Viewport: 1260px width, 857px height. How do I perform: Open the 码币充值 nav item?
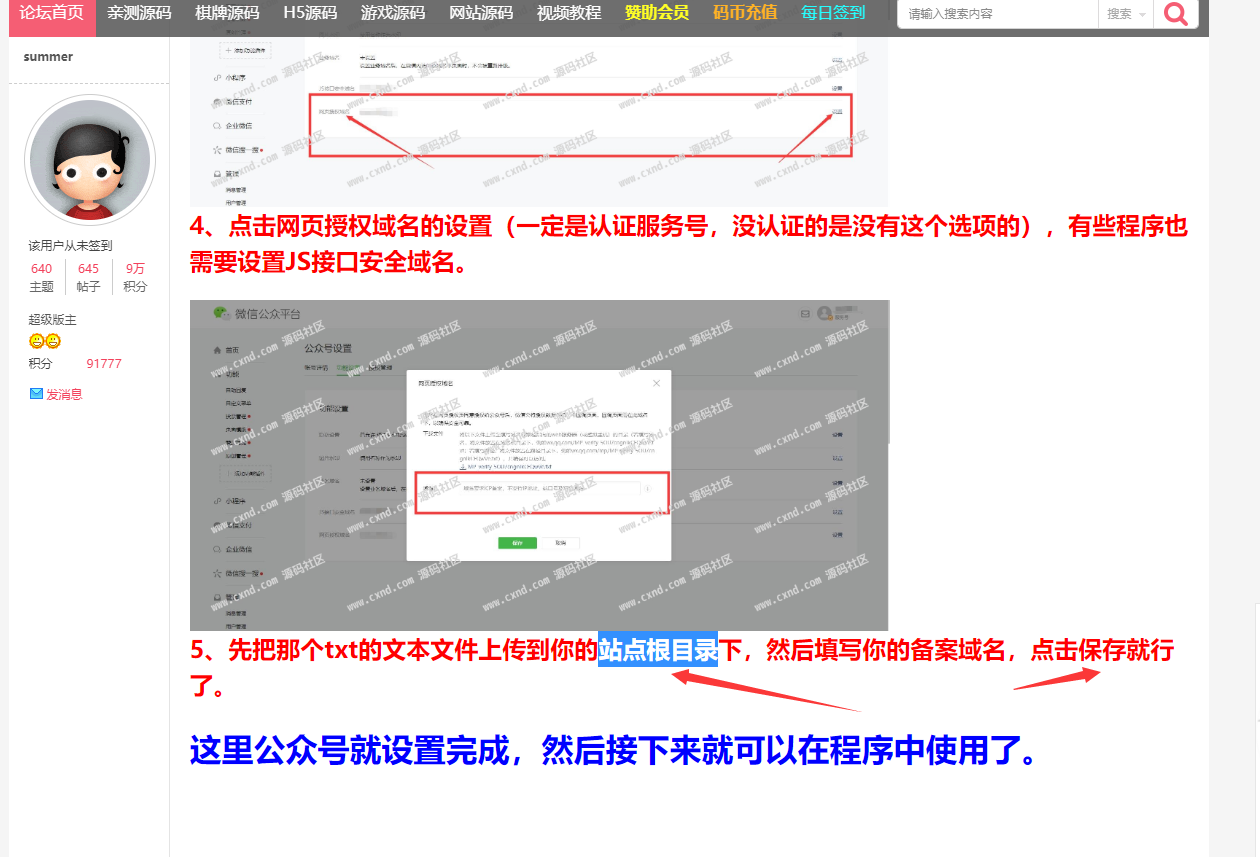pos(745,14)
